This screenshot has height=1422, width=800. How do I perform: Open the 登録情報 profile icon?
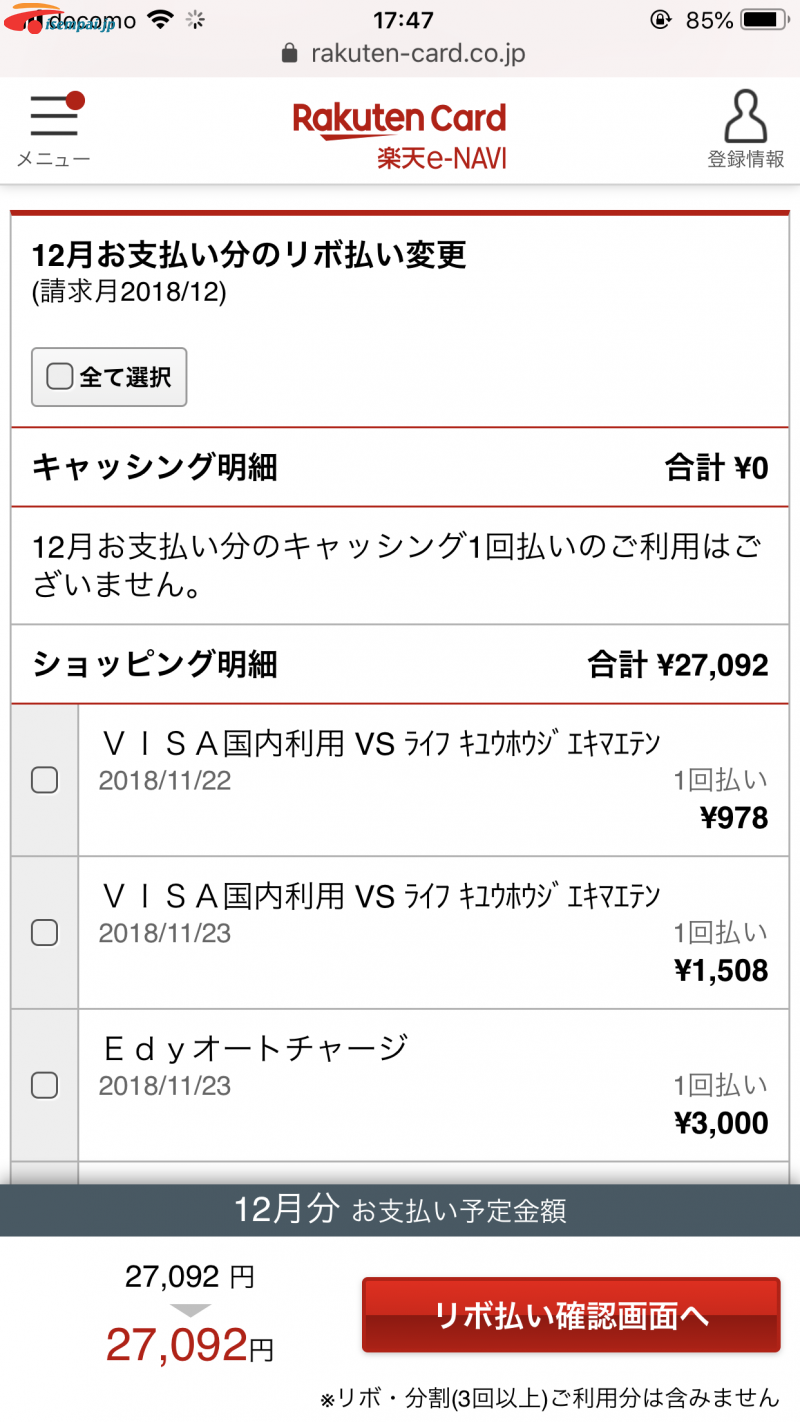745,117
